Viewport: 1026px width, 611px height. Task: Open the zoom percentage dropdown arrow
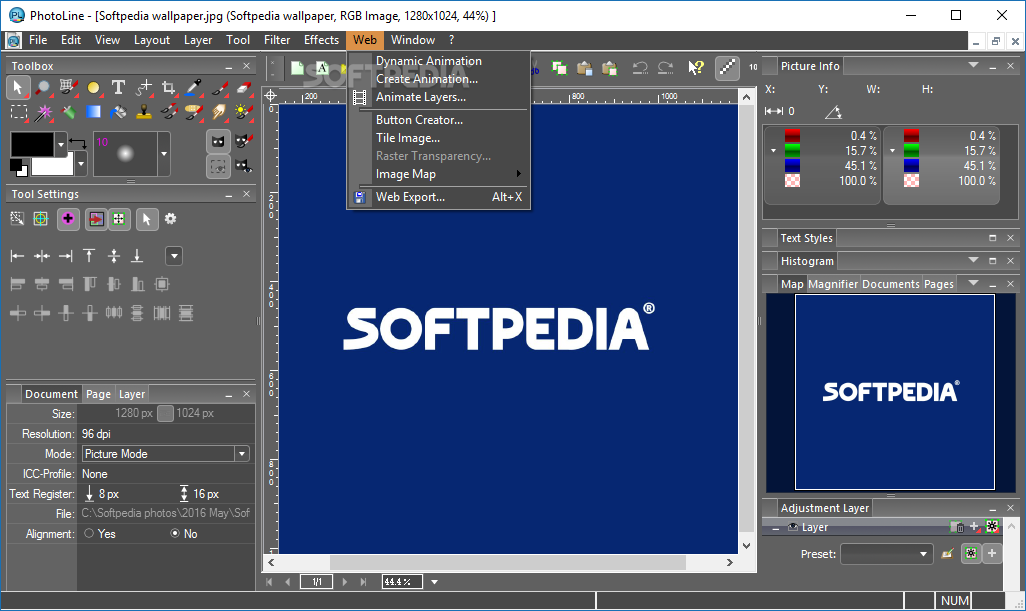434,582
